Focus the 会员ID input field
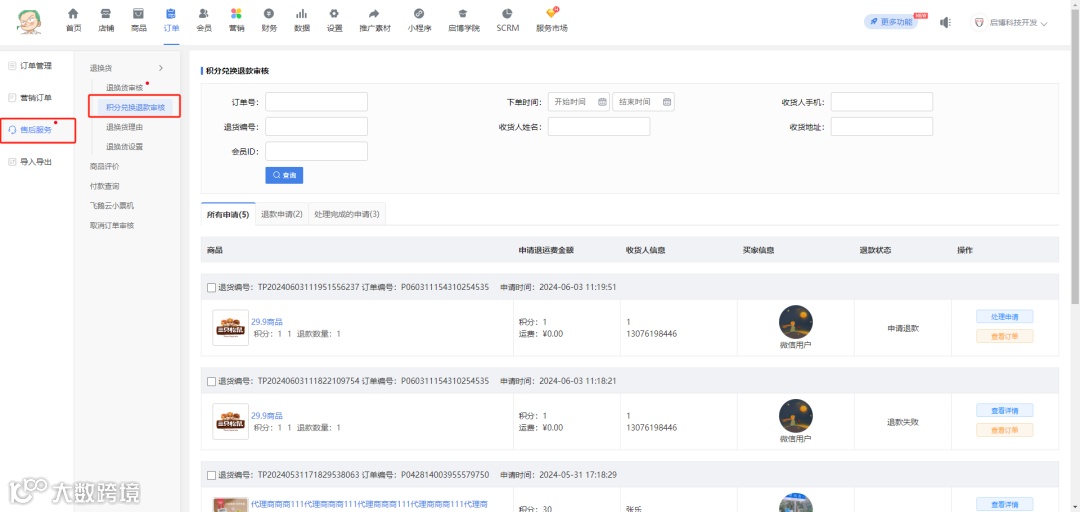 [316, 152]
